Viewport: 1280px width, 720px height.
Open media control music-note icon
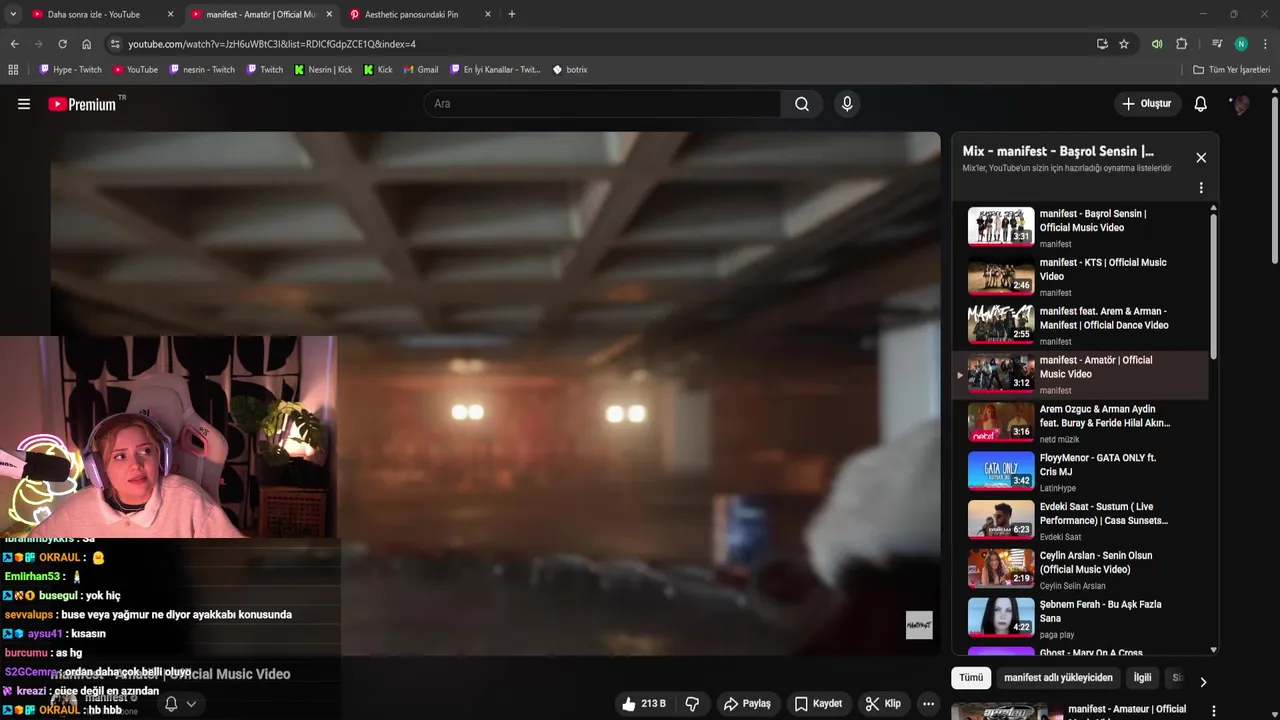[1217, 44]
